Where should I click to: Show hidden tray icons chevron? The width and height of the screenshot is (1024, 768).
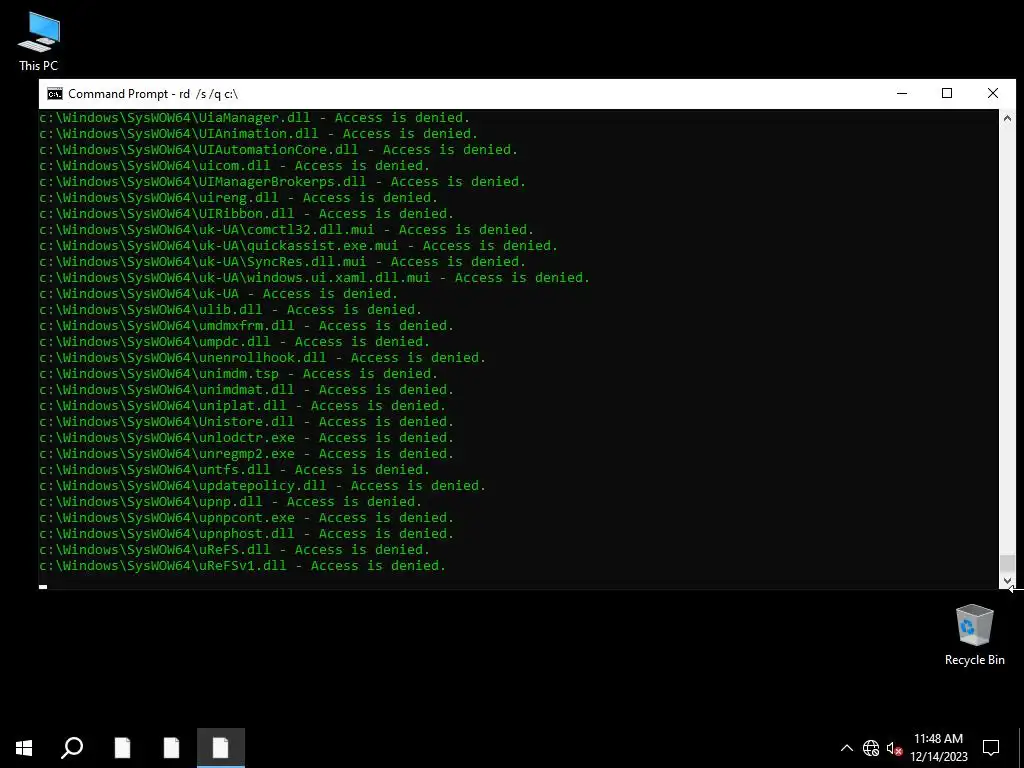[x=846, y=748]
